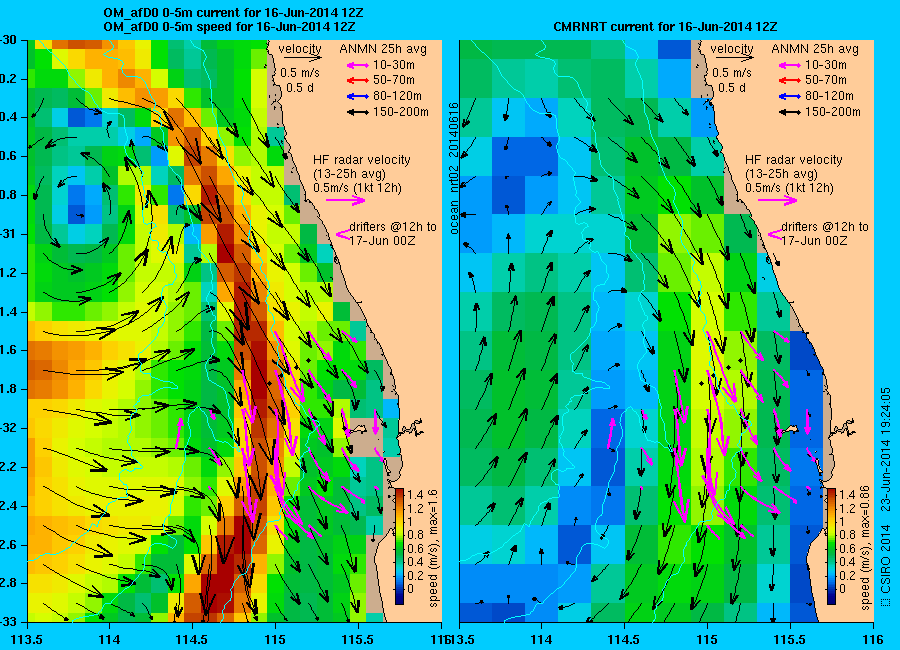Click '0.5m/s (1kt 12h)' text in right panel
The height and width of the screenshot is (650, 900).
pos(790,188)
